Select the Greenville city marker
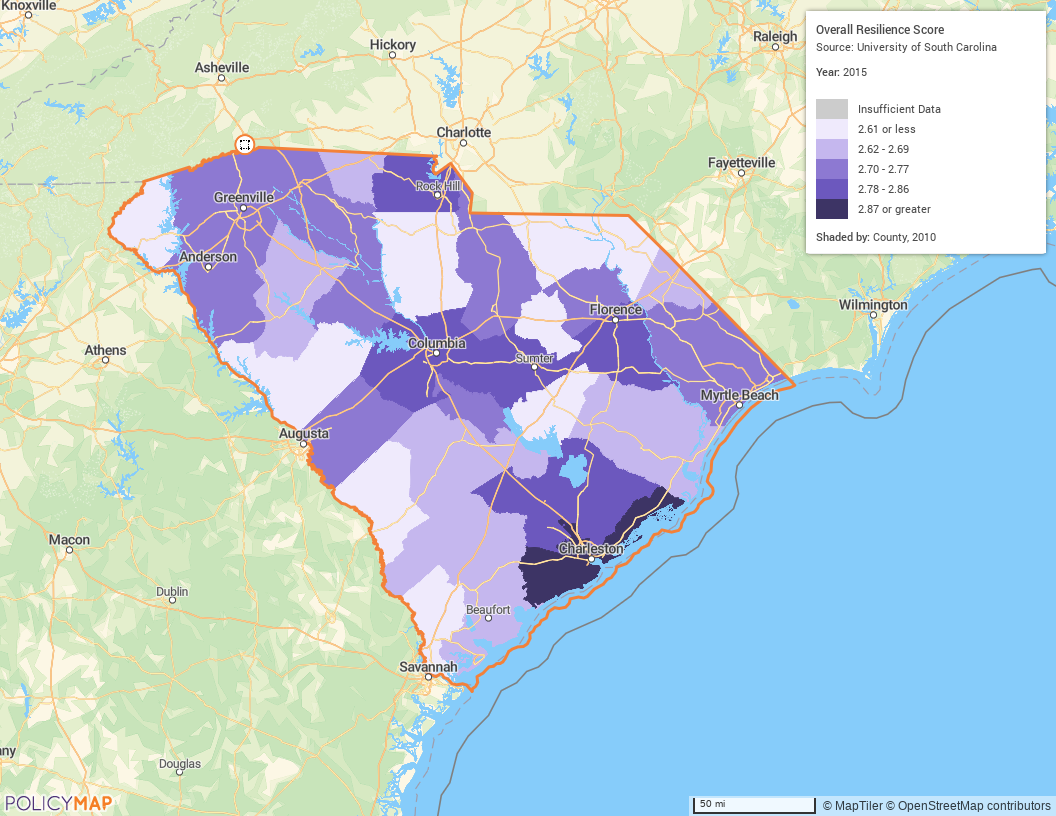 [x=243, y=208]
